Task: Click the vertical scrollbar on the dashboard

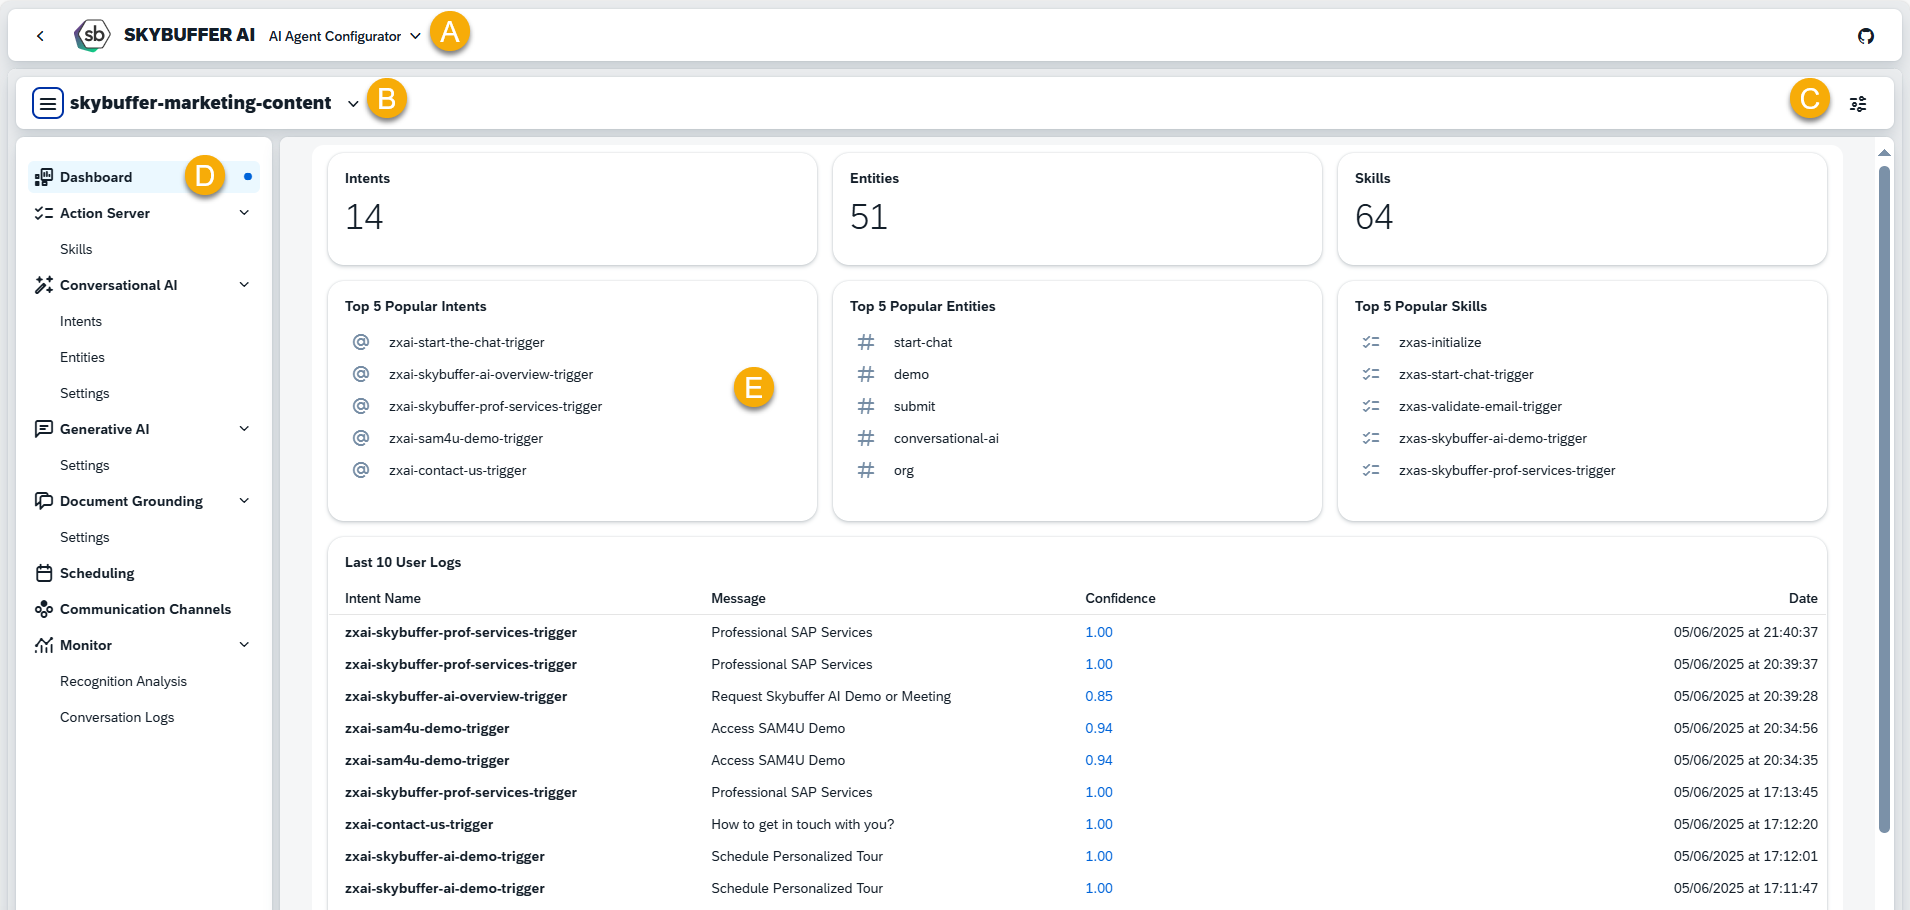Action: pyautogui.click(x=1884, y=500)
